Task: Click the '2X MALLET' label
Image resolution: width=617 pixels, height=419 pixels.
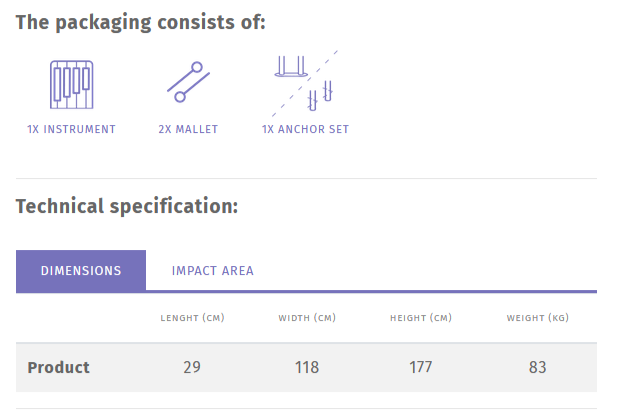Action: tap(188, 129)
